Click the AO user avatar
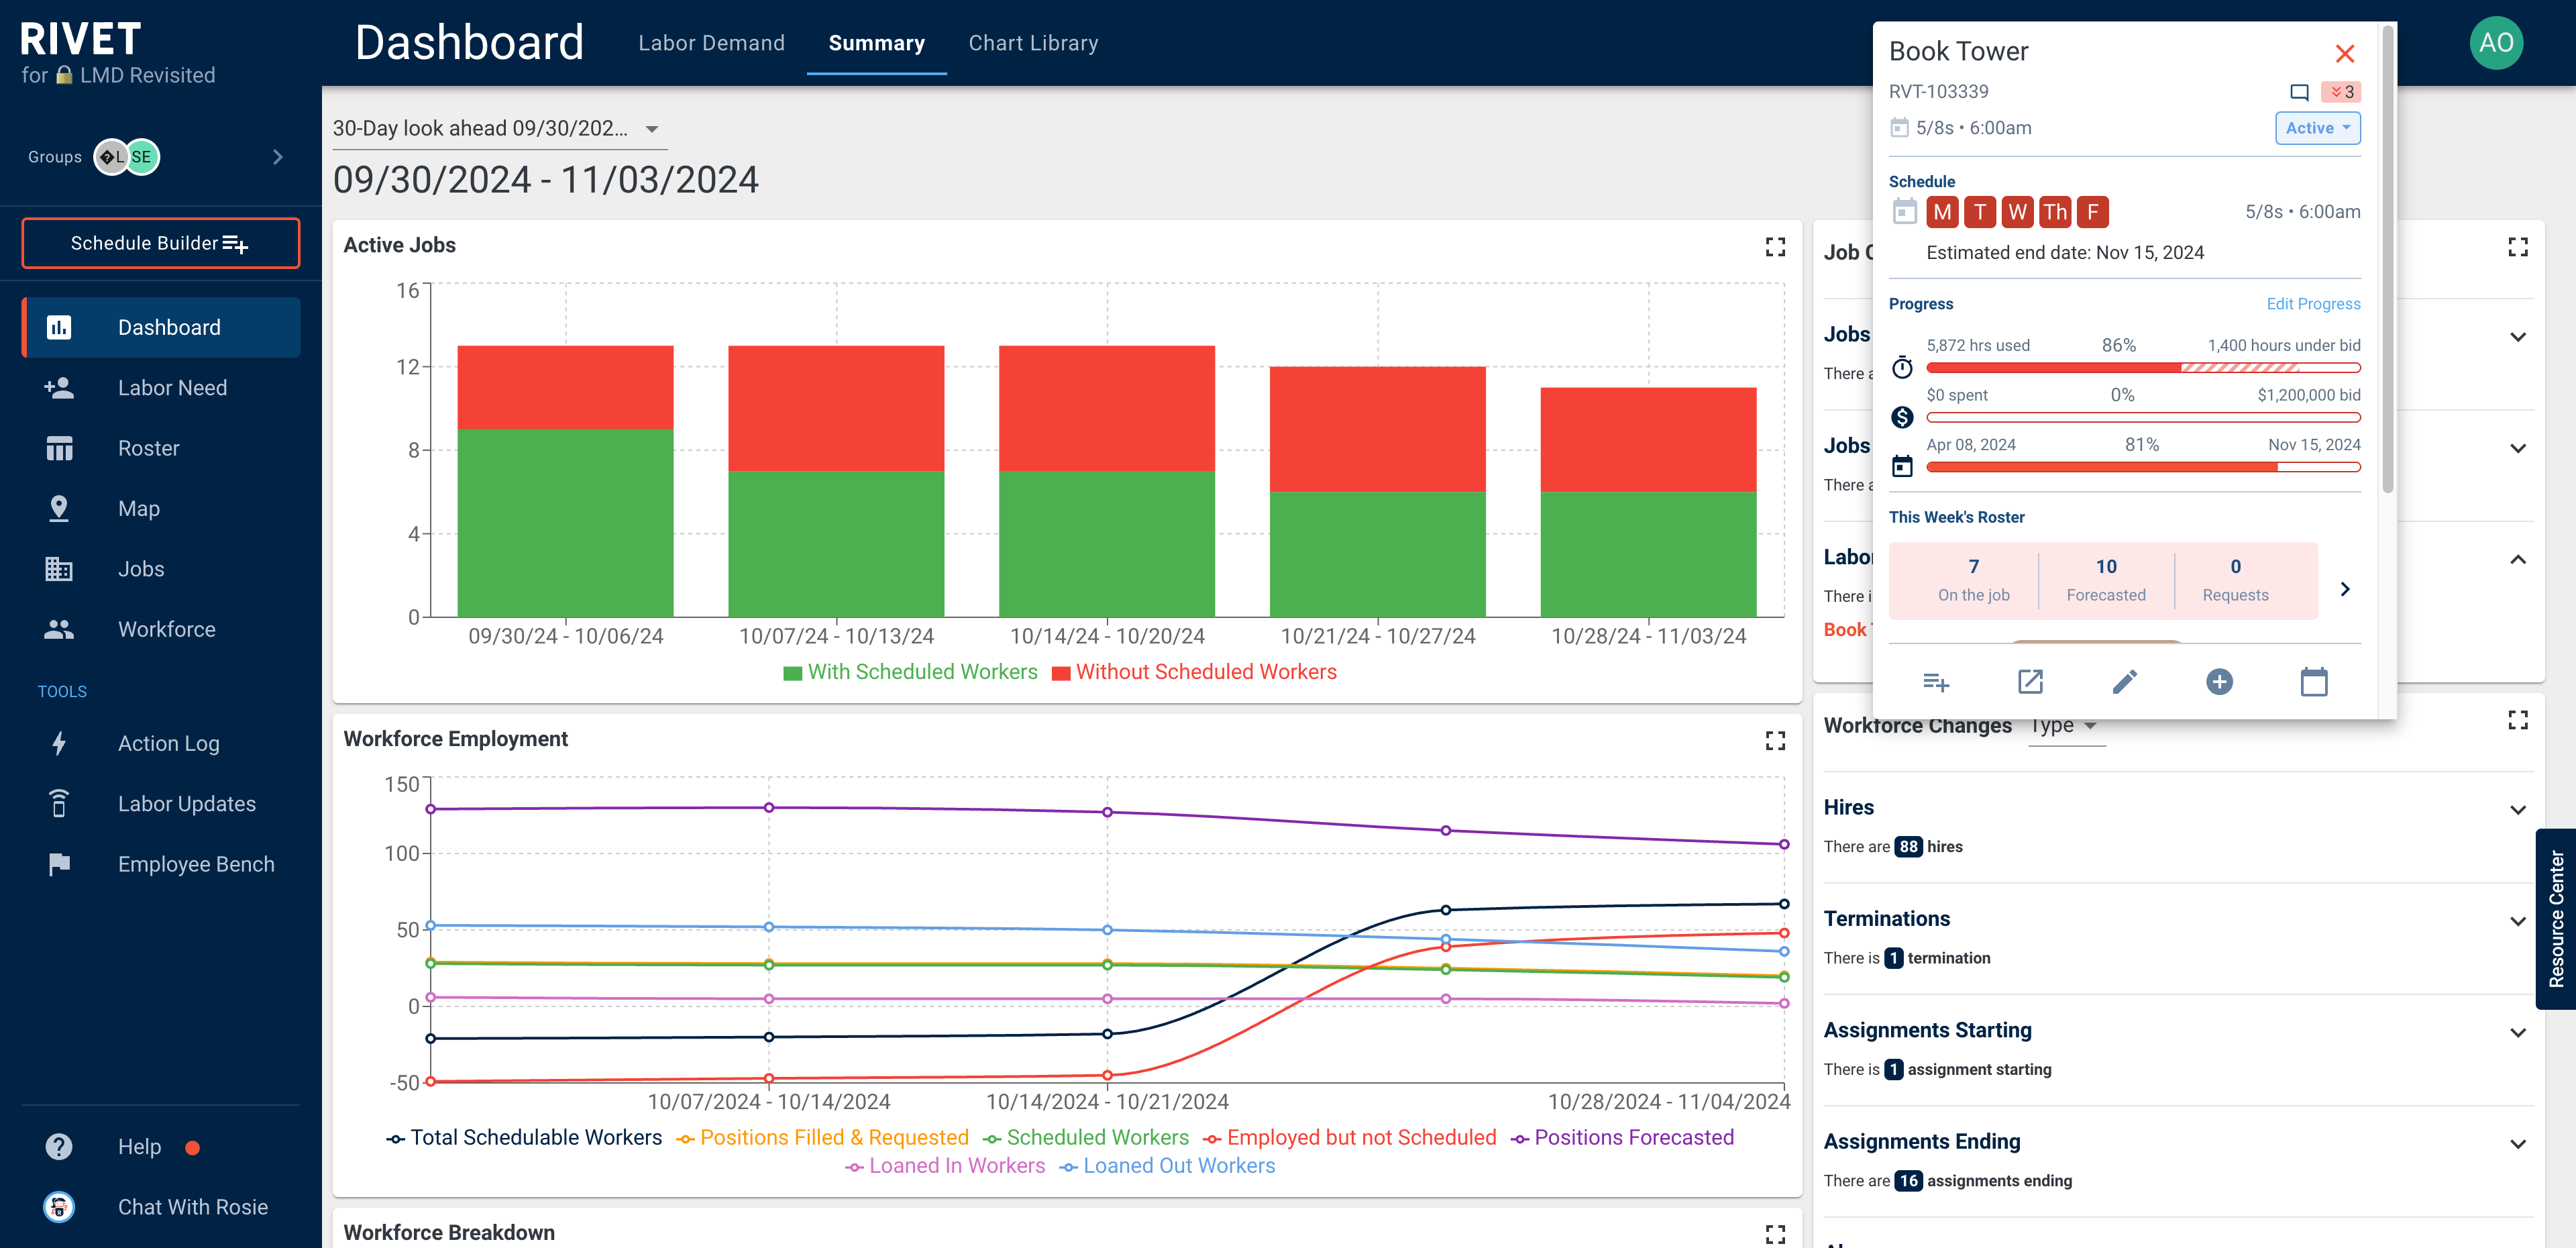Viewport: 2576px width, 1248px height. (2496, 43)
